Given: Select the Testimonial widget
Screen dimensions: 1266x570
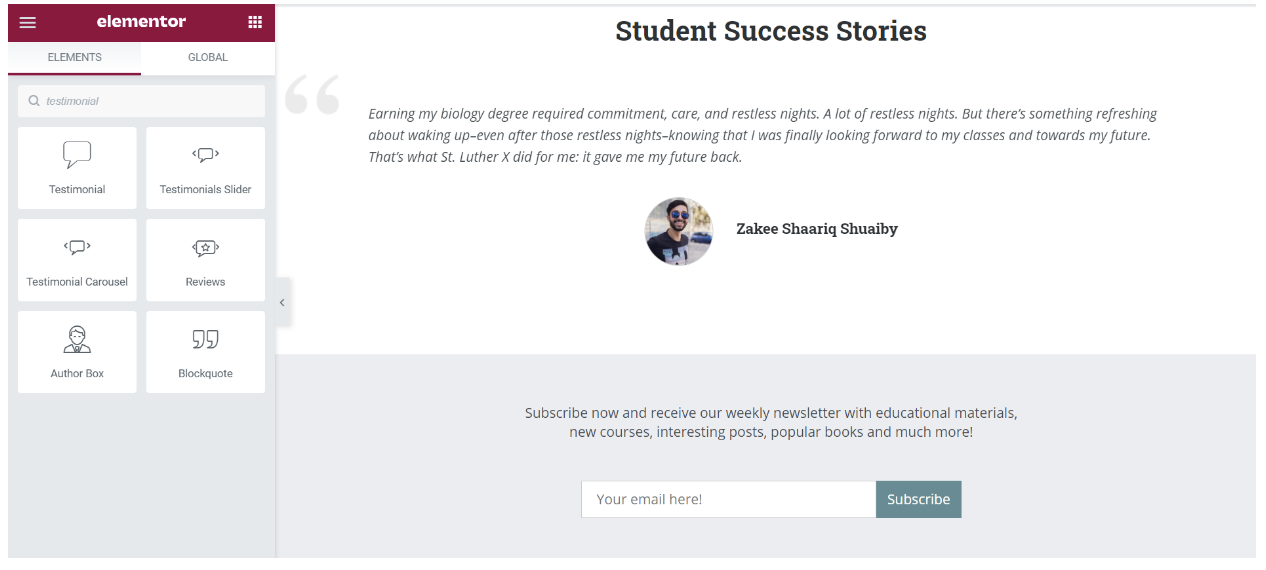Looking at the screenshot, I should [77, 168].
